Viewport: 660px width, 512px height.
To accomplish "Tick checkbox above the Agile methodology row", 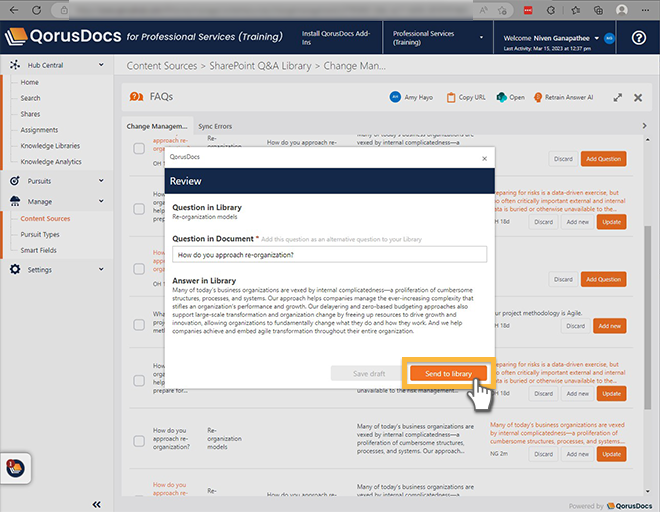I will click(139, 269).
